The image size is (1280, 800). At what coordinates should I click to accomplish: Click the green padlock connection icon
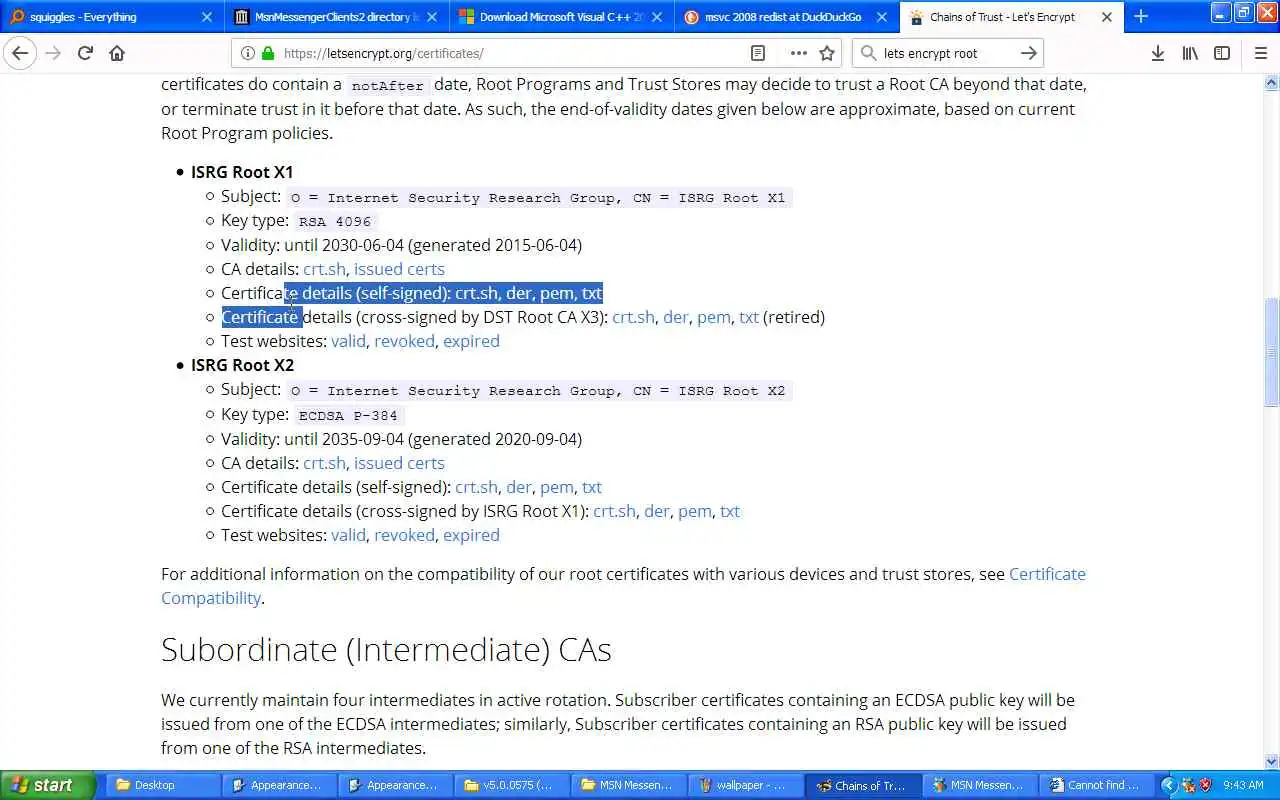267,53
